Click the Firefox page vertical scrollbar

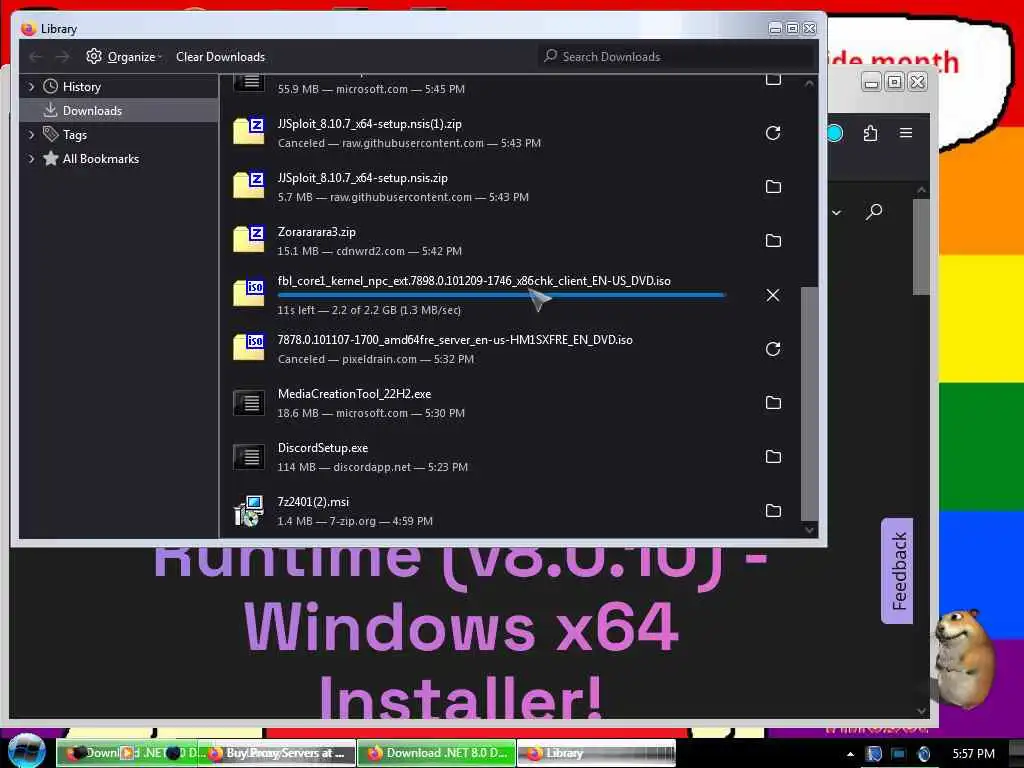921,247
